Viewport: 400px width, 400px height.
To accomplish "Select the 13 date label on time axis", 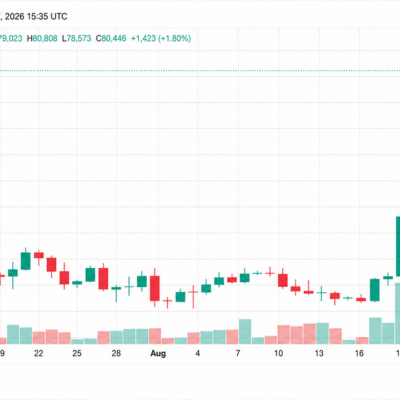I will coord(319,353).
